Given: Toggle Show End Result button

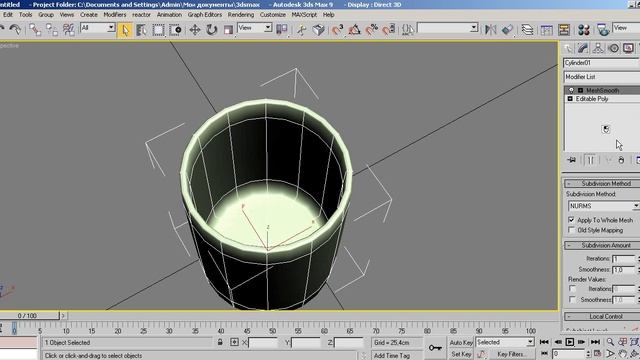Looking at the screenshot, I should coord(591,160).
